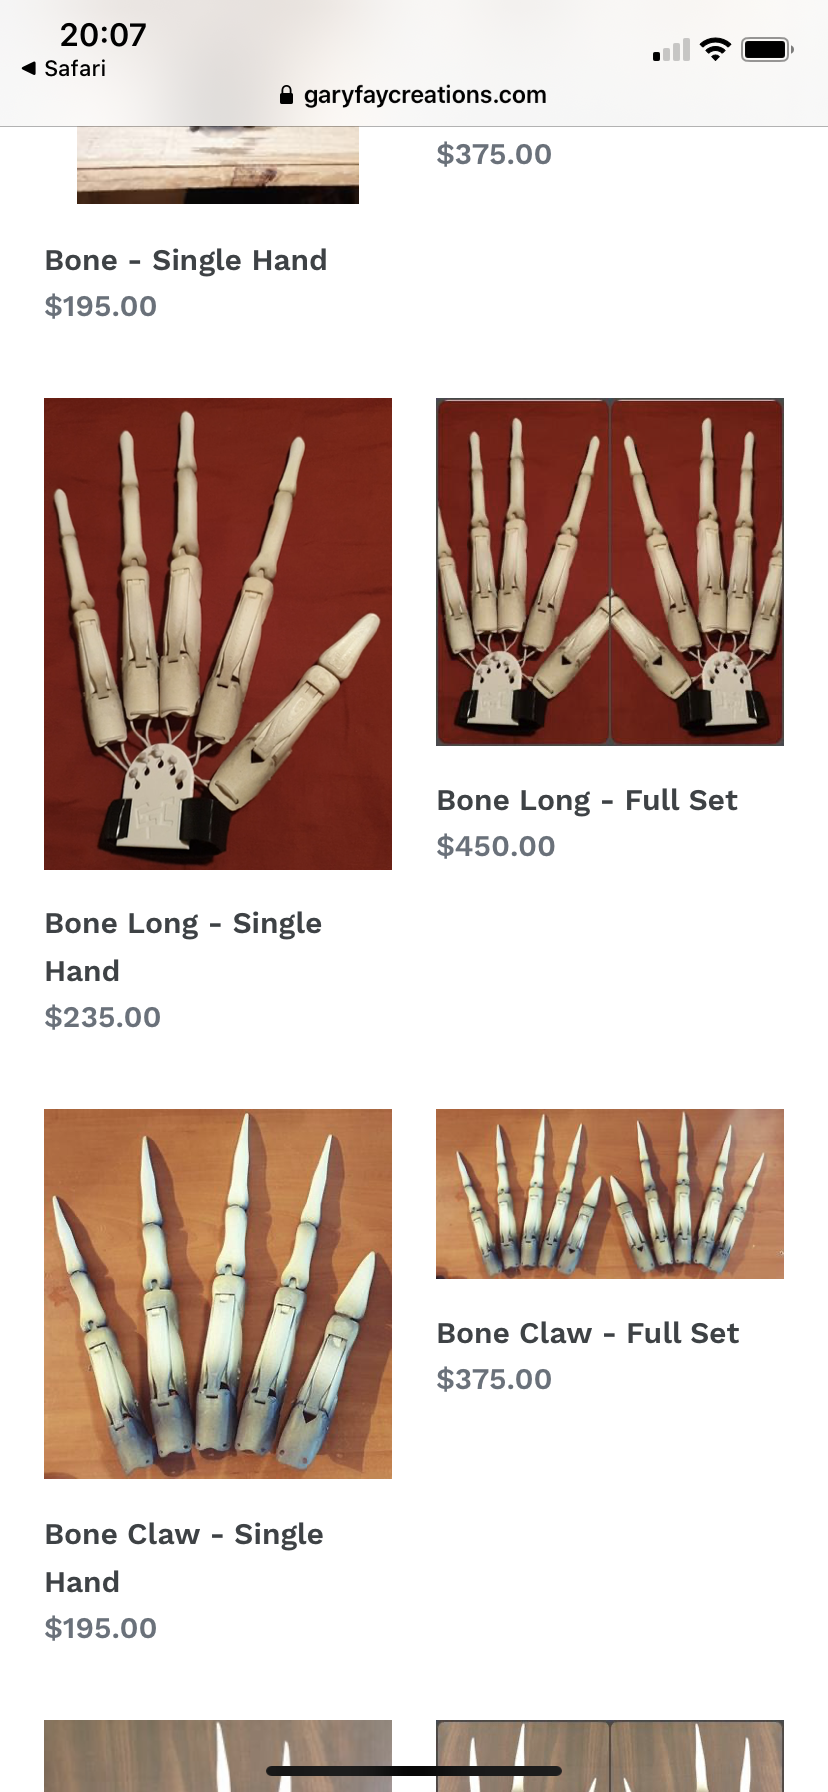
Task: Tap the lock icon in address bar
Action: (x=286, y=95)
